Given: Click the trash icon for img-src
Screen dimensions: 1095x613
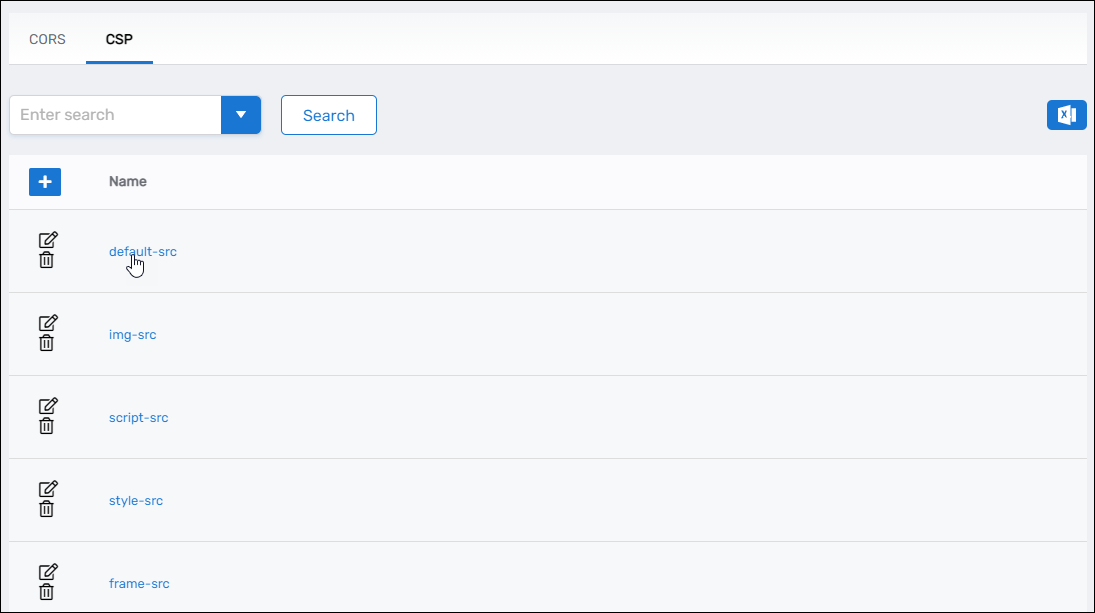Looking at the screenshot, I should (46, 343).
